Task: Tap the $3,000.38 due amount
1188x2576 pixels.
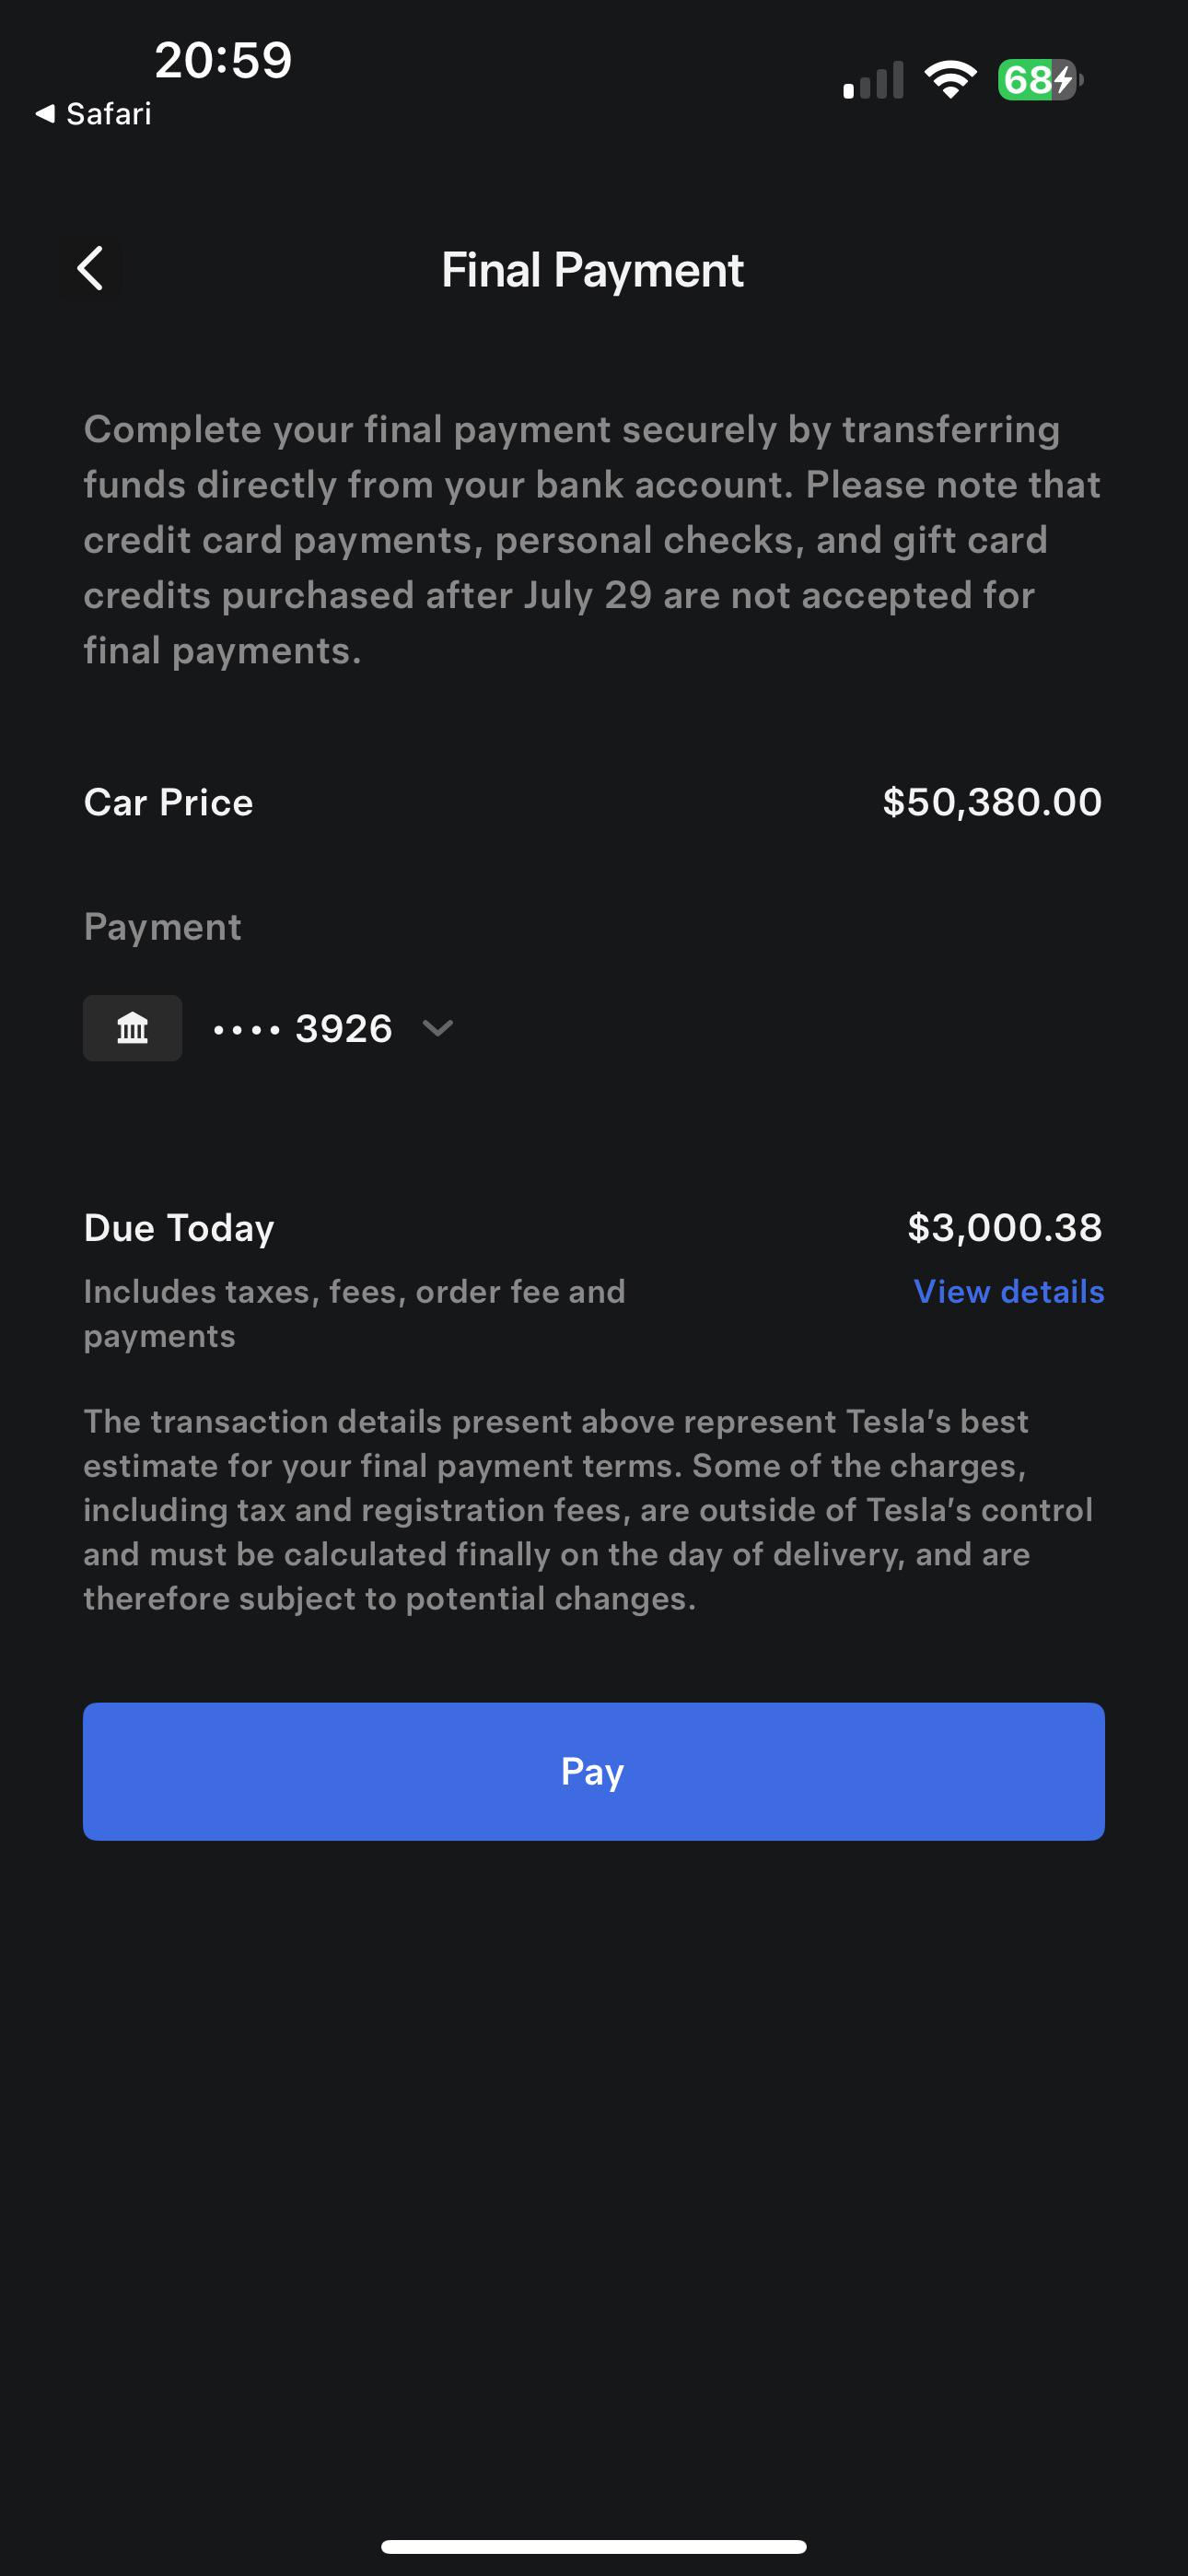Action: 1004,1228
